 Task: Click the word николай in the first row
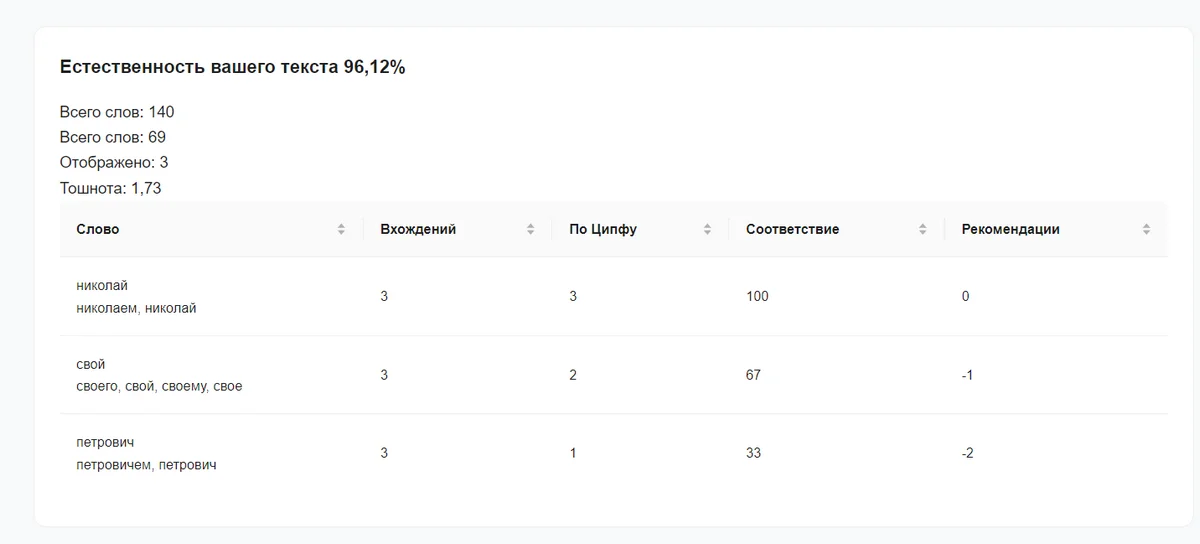(102, 285)
